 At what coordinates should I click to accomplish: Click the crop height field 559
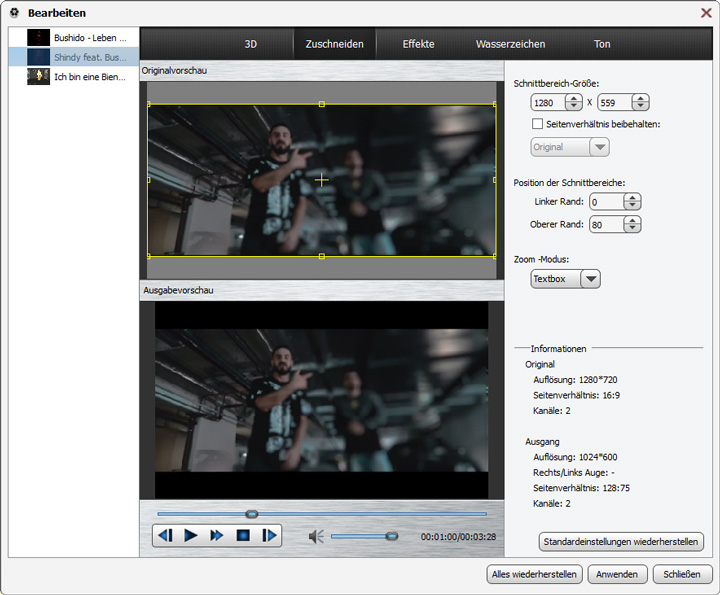coord(615,102)
